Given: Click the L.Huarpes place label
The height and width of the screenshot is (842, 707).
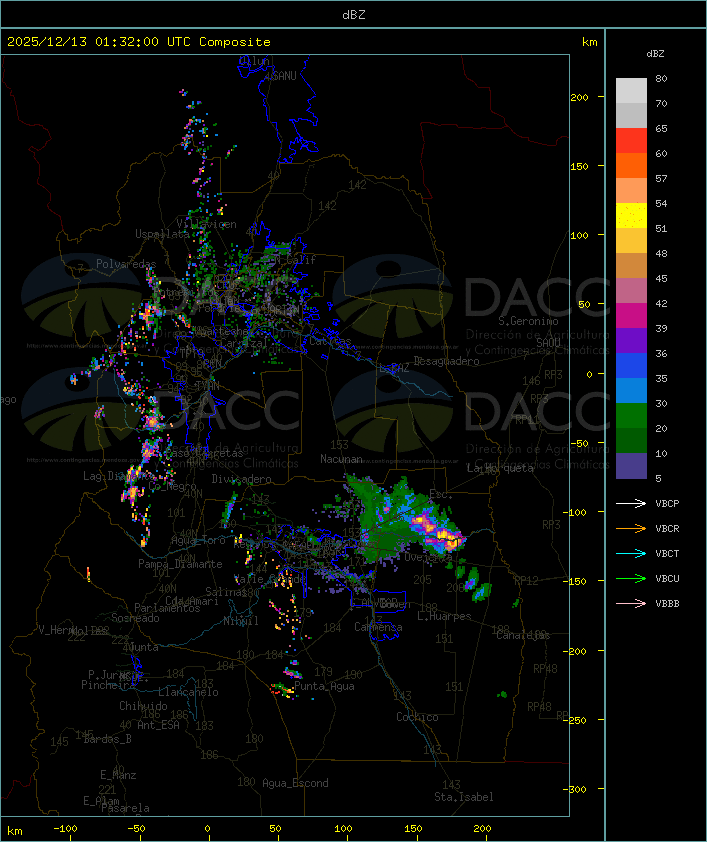Looking at the screenshot, I should pyautogui.click(x=444, y=616).
